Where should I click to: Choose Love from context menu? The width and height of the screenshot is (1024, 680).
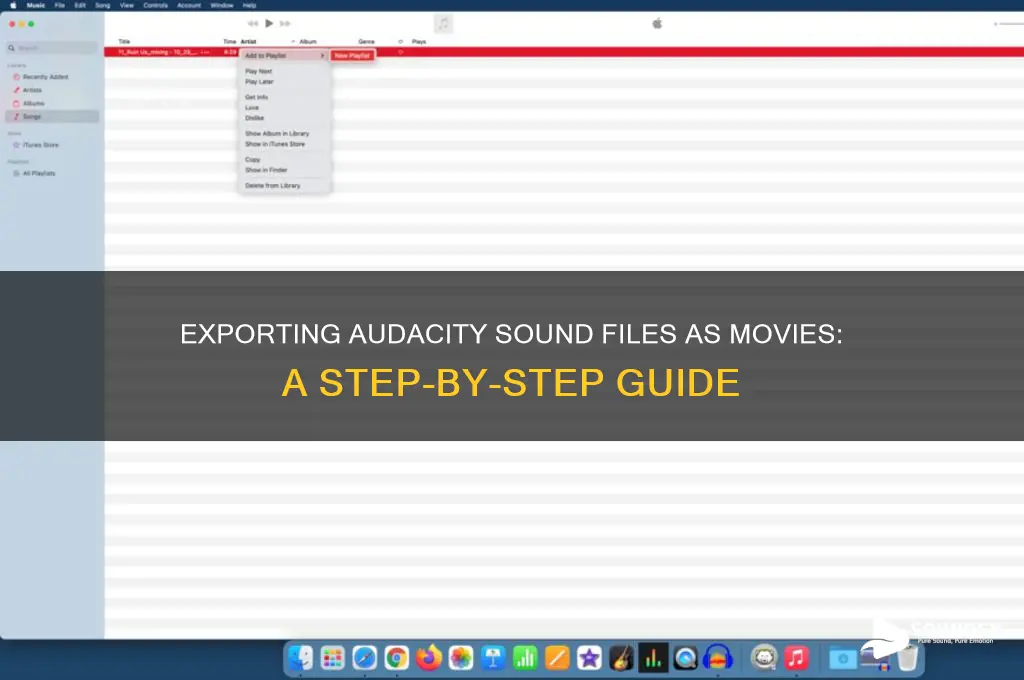point(252,108)
